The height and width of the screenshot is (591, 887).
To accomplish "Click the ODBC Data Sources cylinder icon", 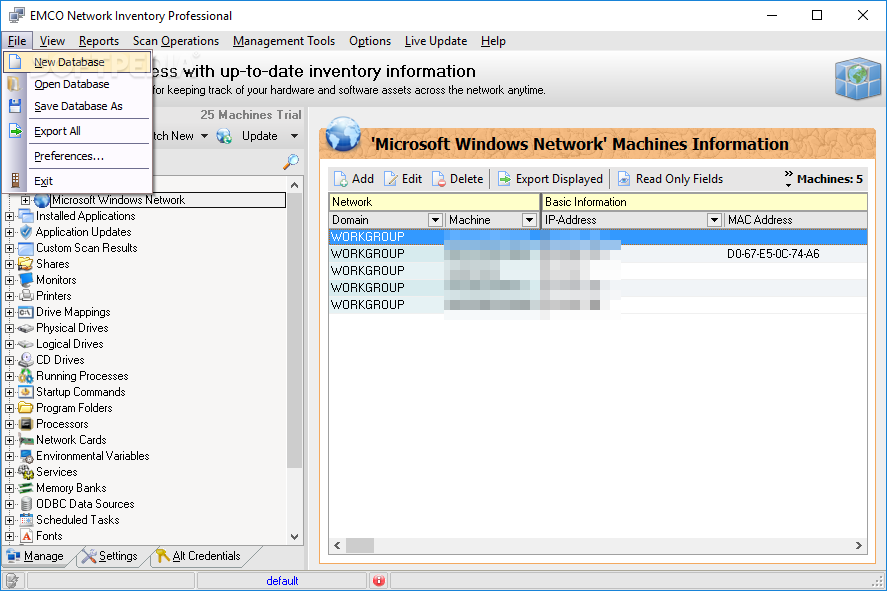I will (x=26, y=504).
